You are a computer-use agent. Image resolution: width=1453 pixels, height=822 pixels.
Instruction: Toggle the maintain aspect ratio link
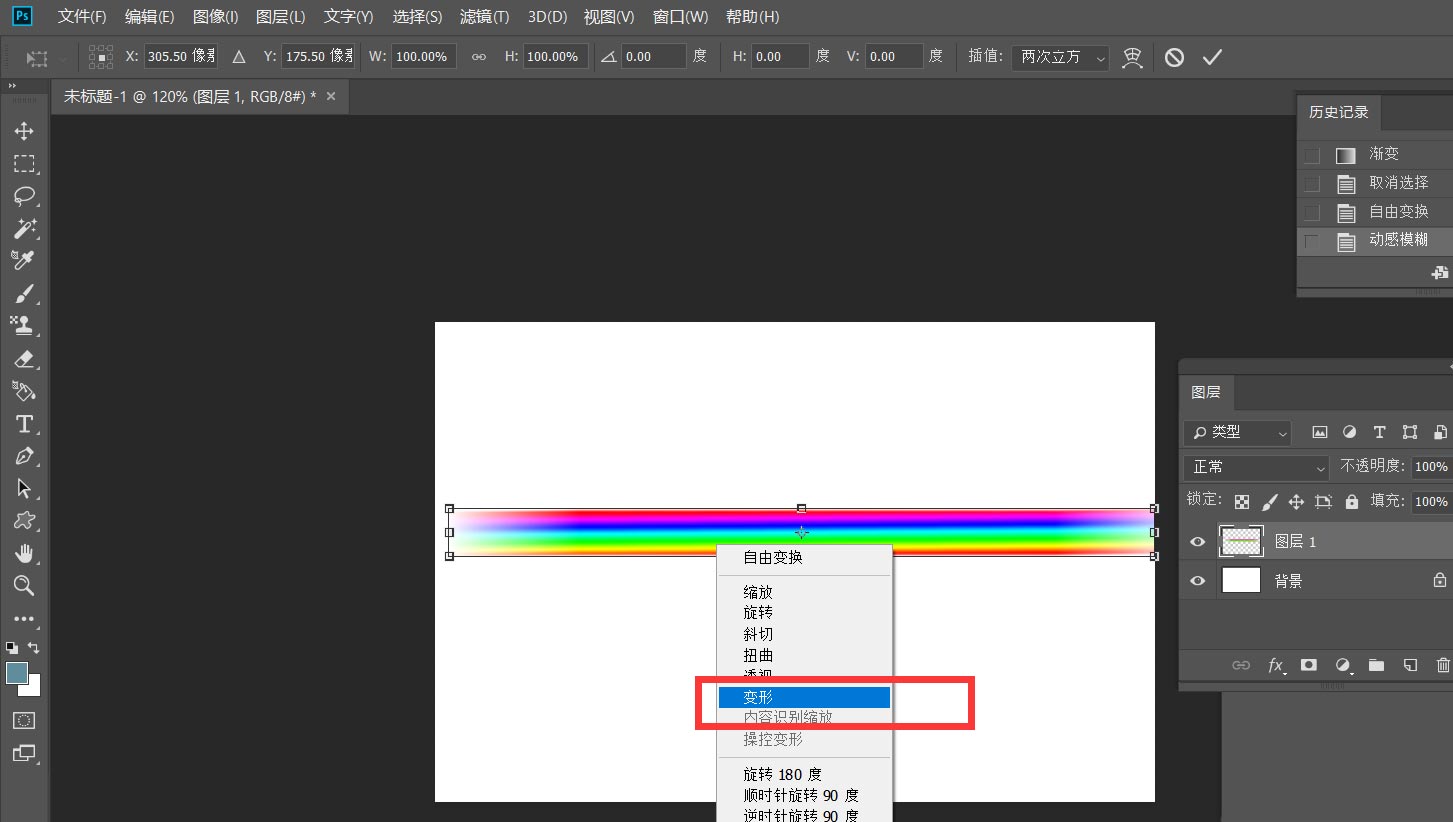pyautogui.click(x=479, y=57)
